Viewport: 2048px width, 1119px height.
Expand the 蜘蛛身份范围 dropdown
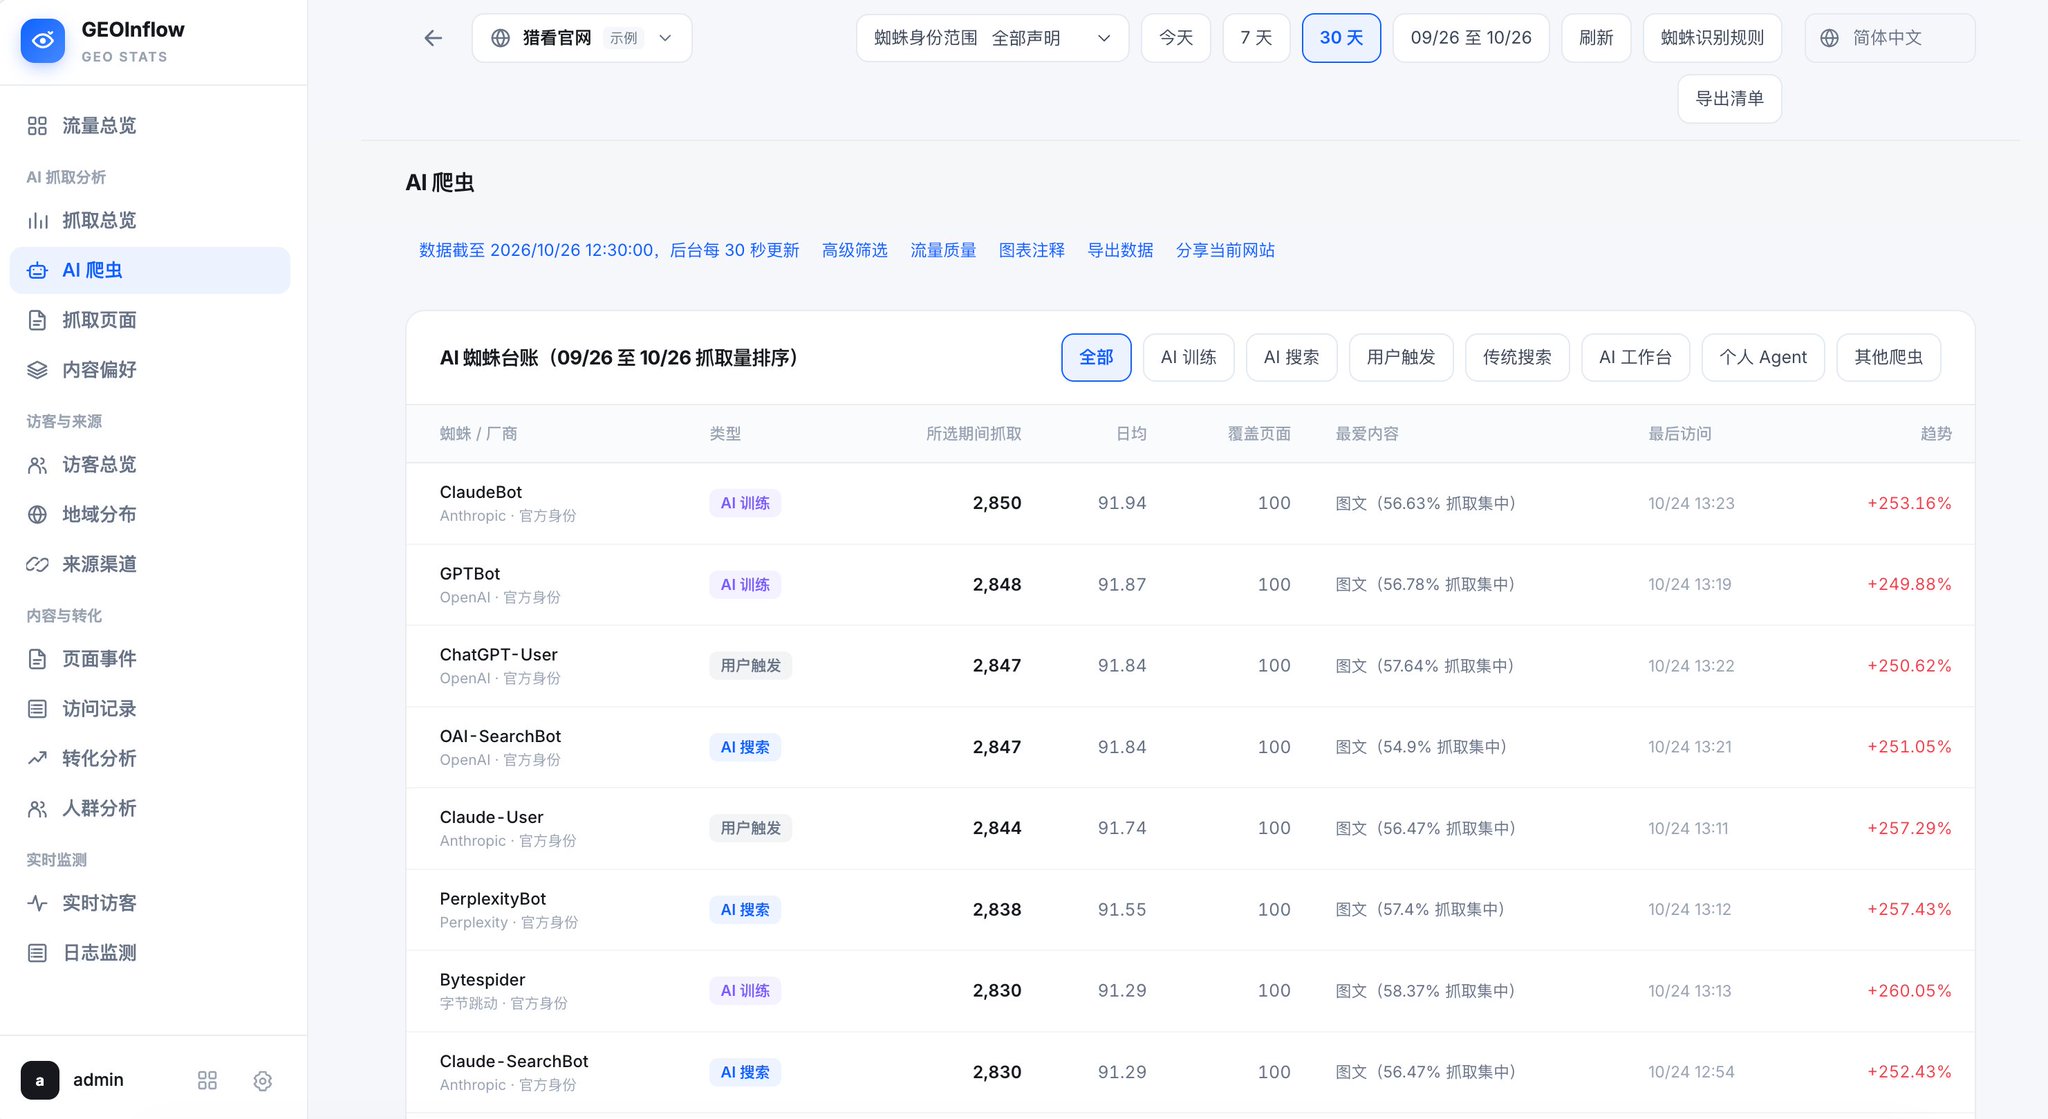[992, 38]
